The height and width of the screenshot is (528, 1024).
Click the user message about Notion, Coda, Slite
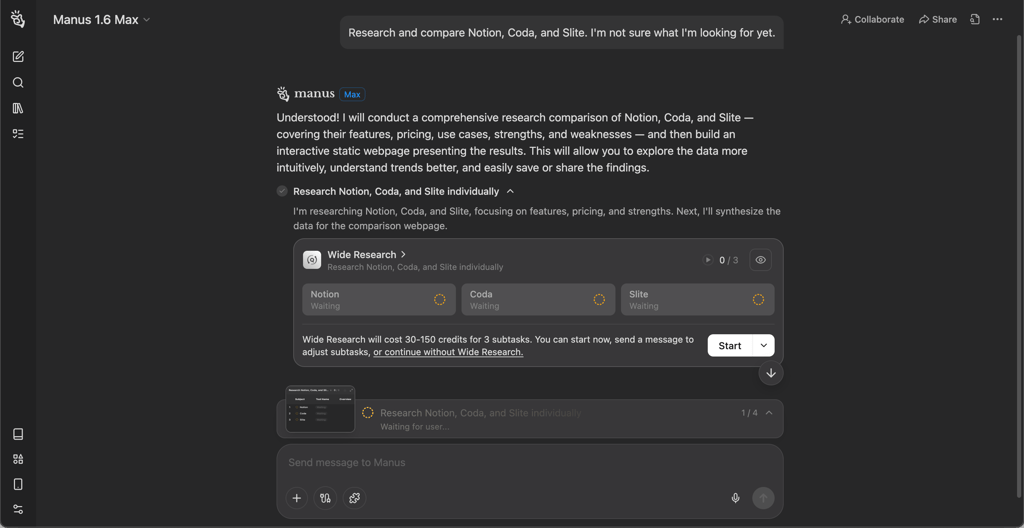click(x=562, y=33)
